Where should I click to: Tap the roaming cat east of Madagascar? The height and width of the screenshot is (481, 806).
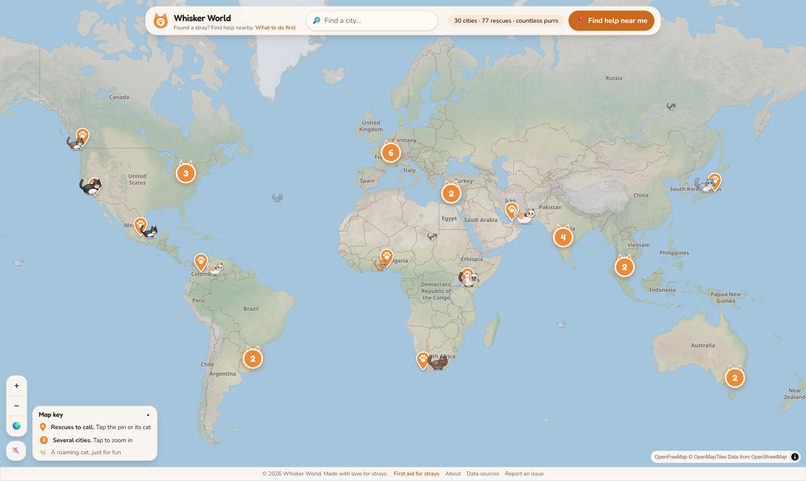[561, 324]
